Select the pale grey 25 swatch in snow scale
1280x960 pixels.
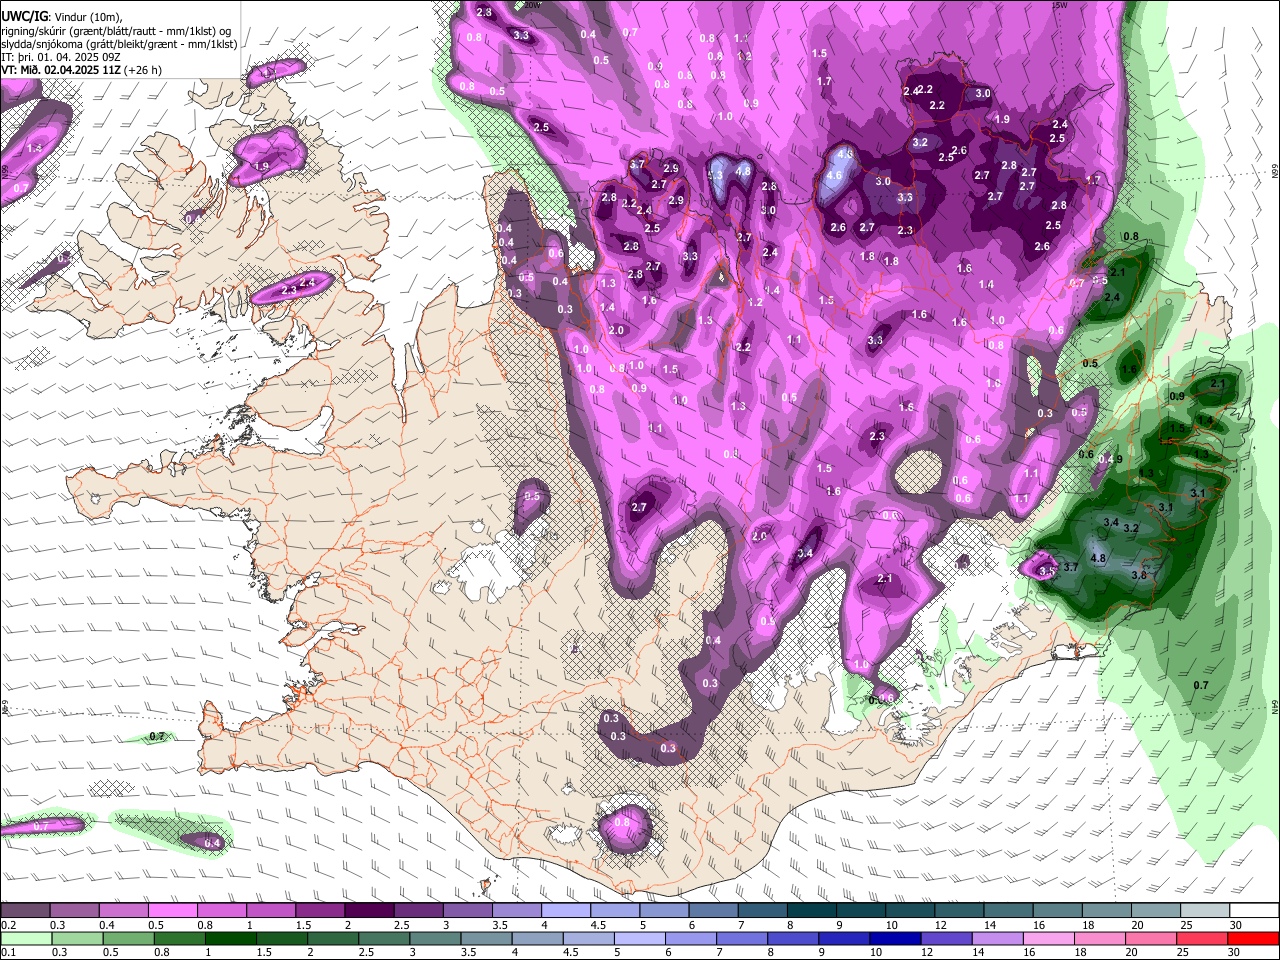pyautogui.click(x=1206, y=911)
